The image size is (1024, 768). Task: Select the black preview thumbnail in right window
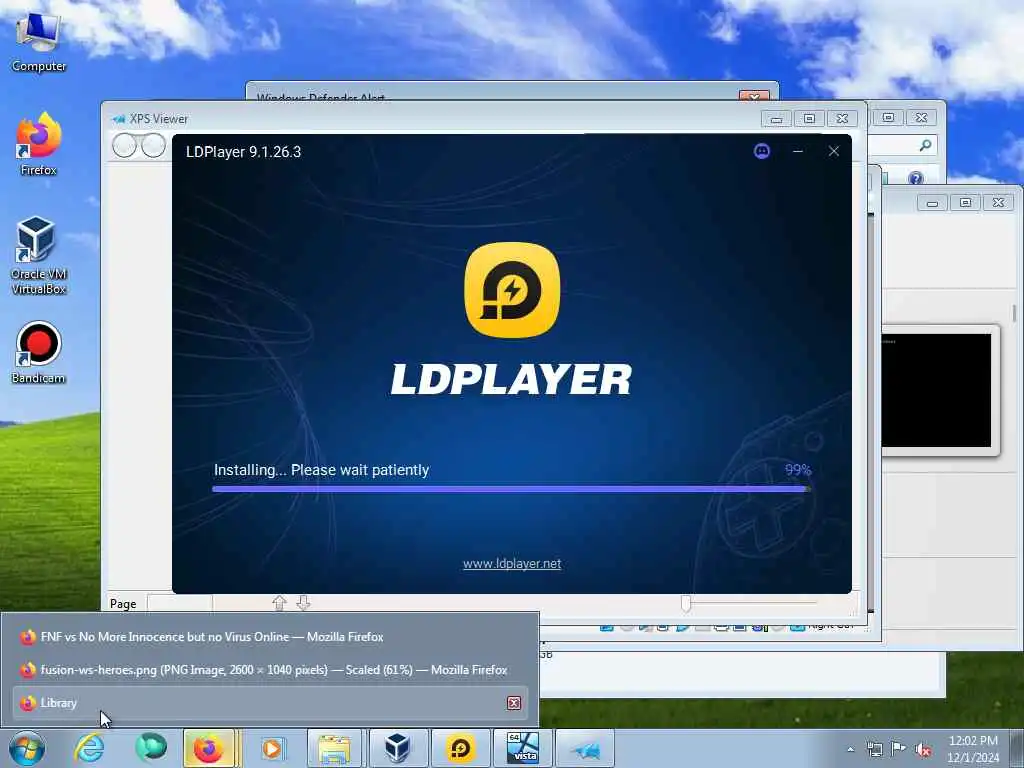tap(936, 391)
